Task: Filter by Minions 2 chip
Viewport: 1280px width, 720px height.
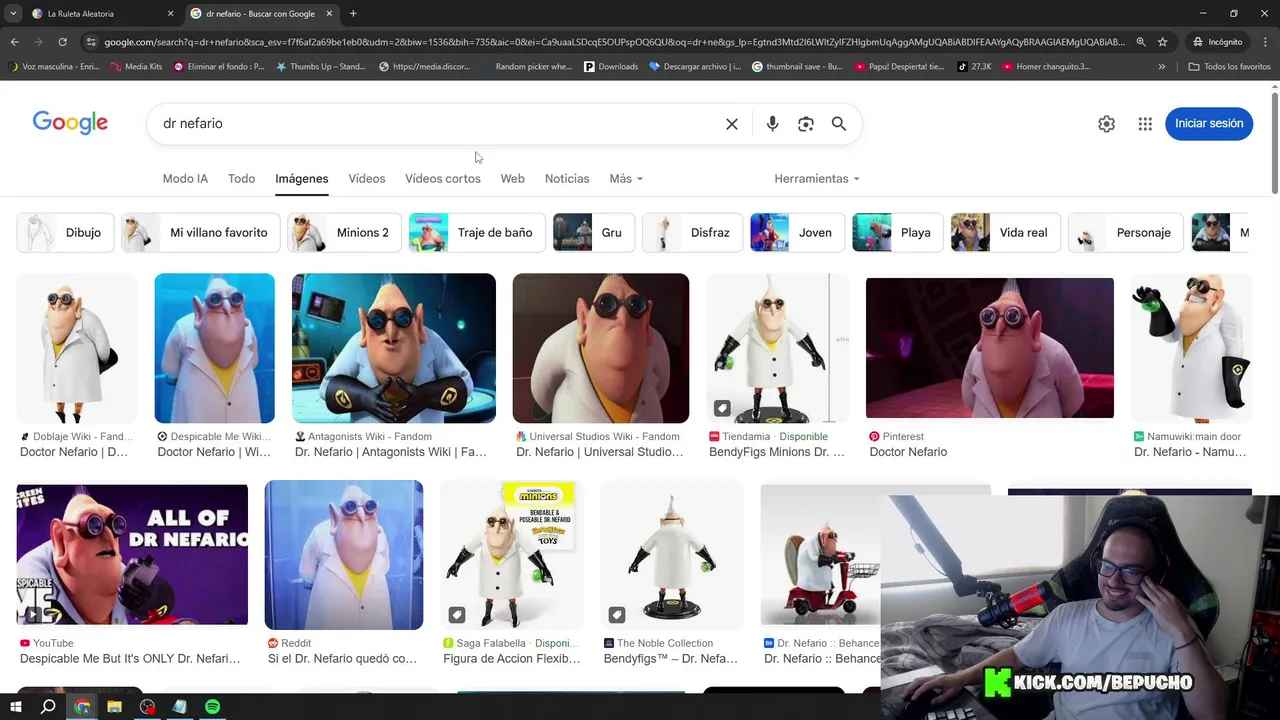Action: [x=344, y=233]
